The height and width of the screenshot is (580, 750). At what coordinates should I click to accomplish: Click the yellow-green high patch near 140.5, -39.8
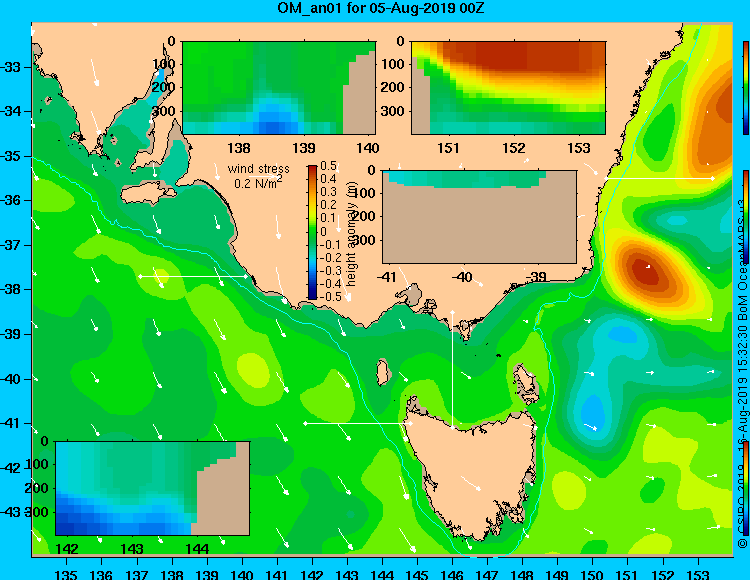(253, 371)
